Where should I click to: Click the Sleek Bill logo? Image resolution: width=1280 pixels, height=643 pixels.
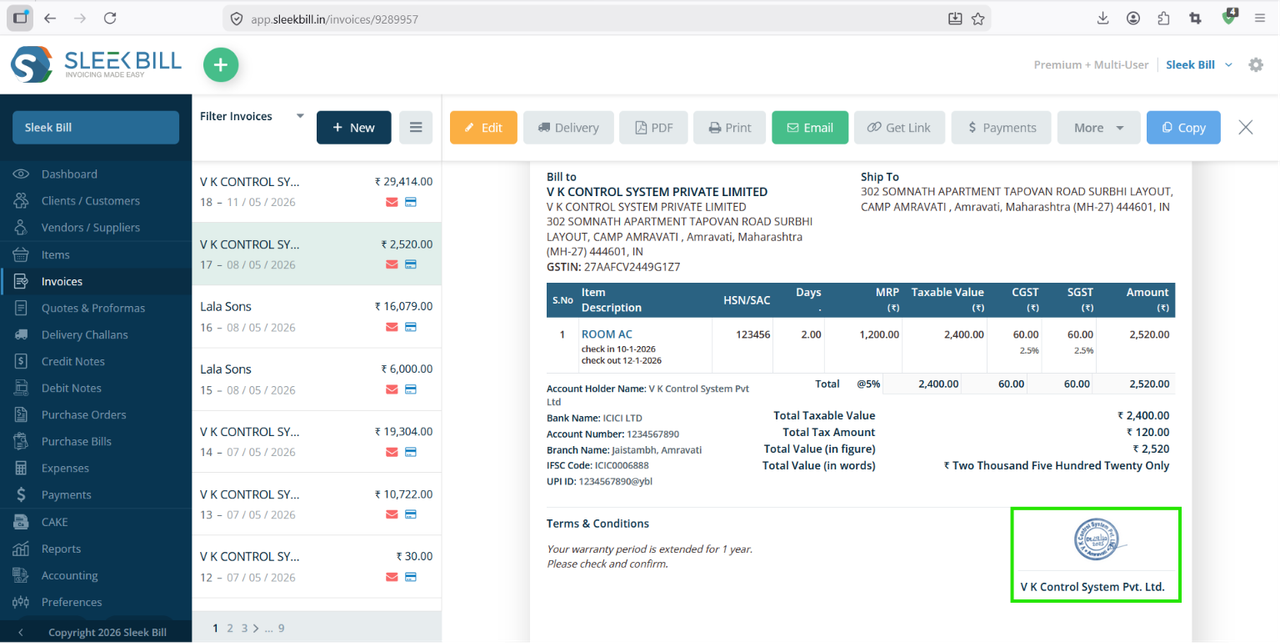[96, 65]
